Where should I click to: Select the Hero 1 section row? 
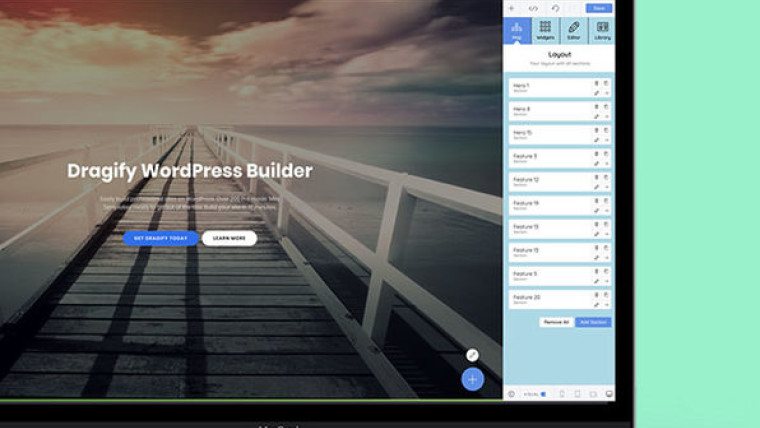pyautogui.click(x=559, y=88)
